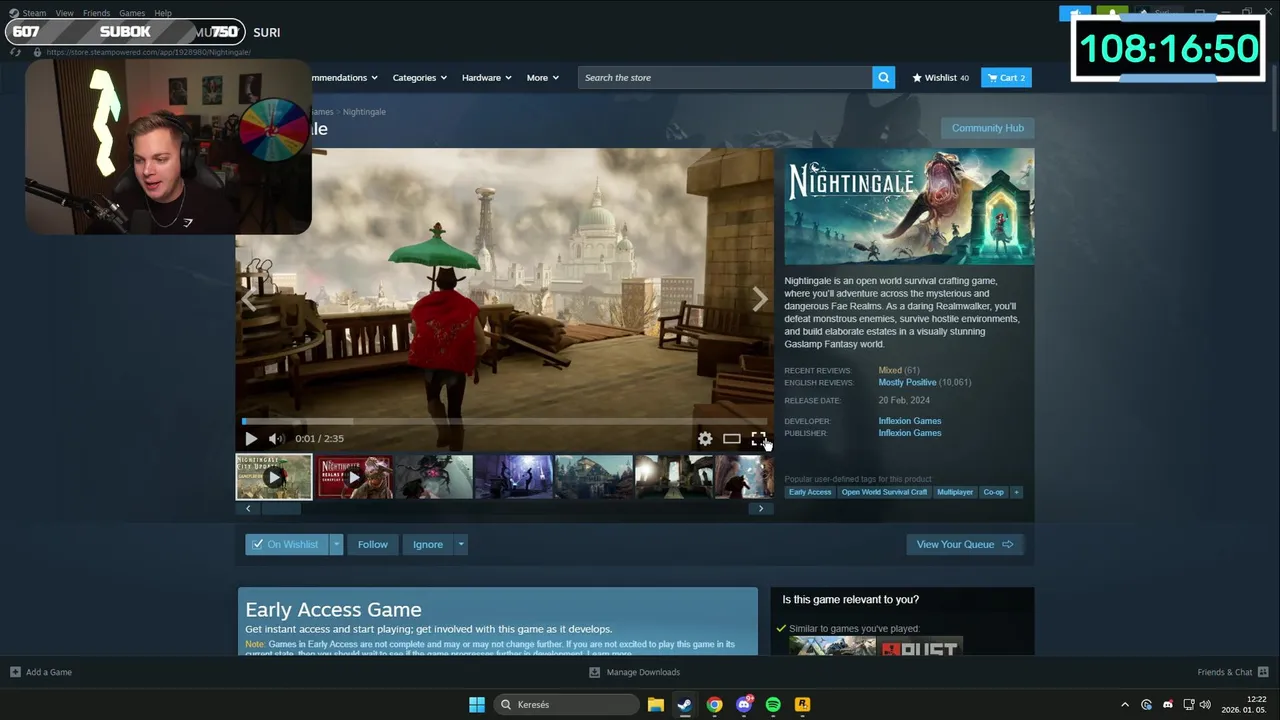1280x720 pixels.
Task: Mute the trailer volume speaker icon
Action: click(276, 438)
